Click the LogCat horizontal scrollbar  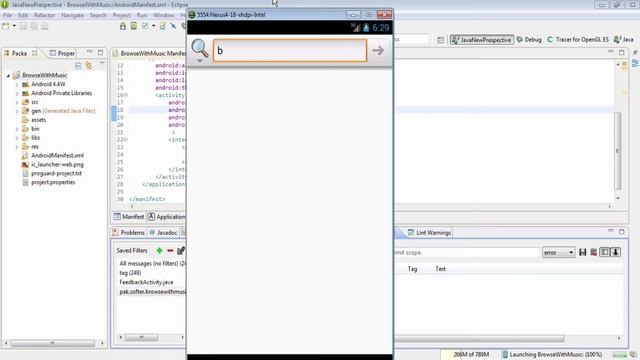pyautogui.click(x=480, y=338)
